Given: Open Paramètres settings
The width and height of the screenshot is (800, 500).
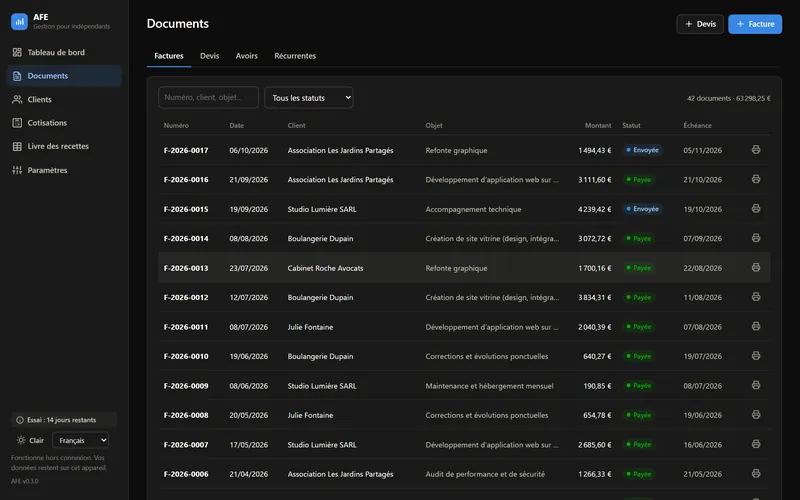Looking at the screenshot, I should pos(64,170).
